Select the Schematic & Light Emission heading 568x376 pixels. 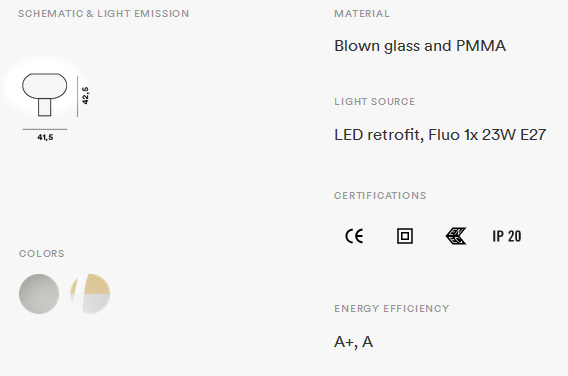coord(104,14)
